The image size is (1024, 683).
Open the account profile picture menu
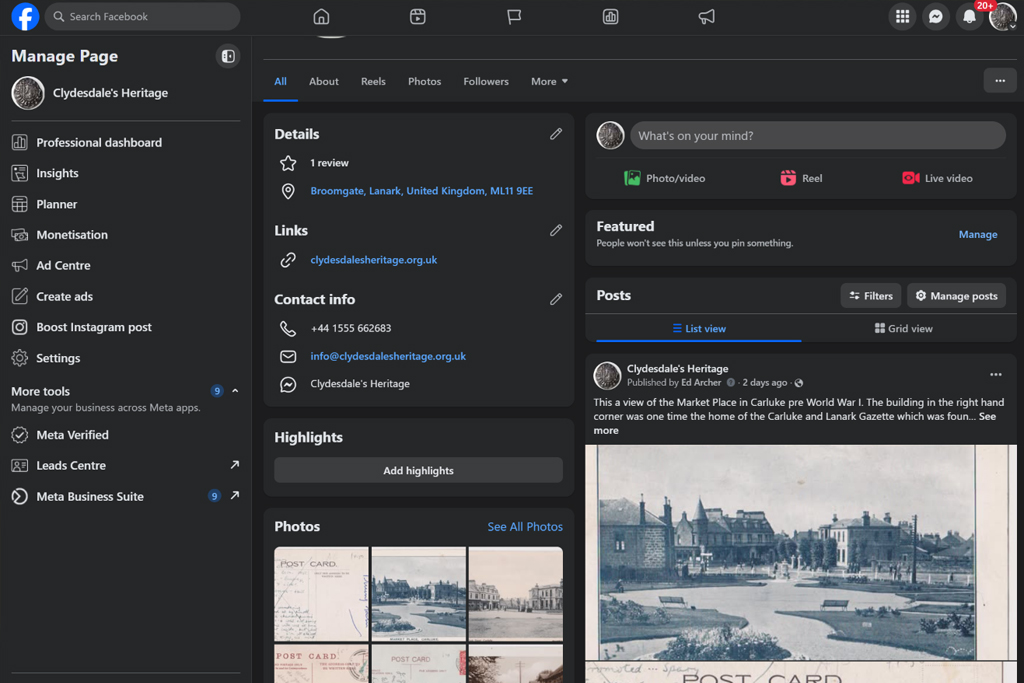[x=1002, y=16]
